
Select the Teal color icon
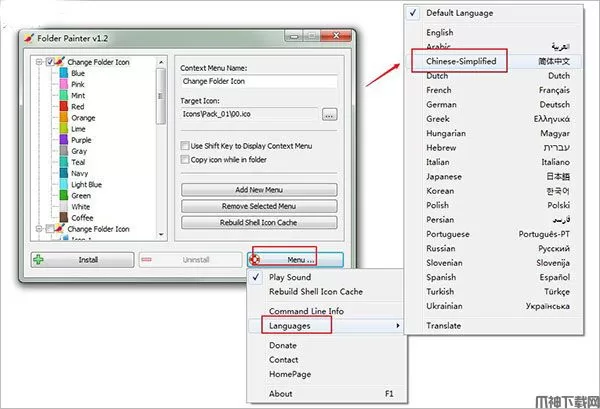pyautogui.click(x=64, y=162)
